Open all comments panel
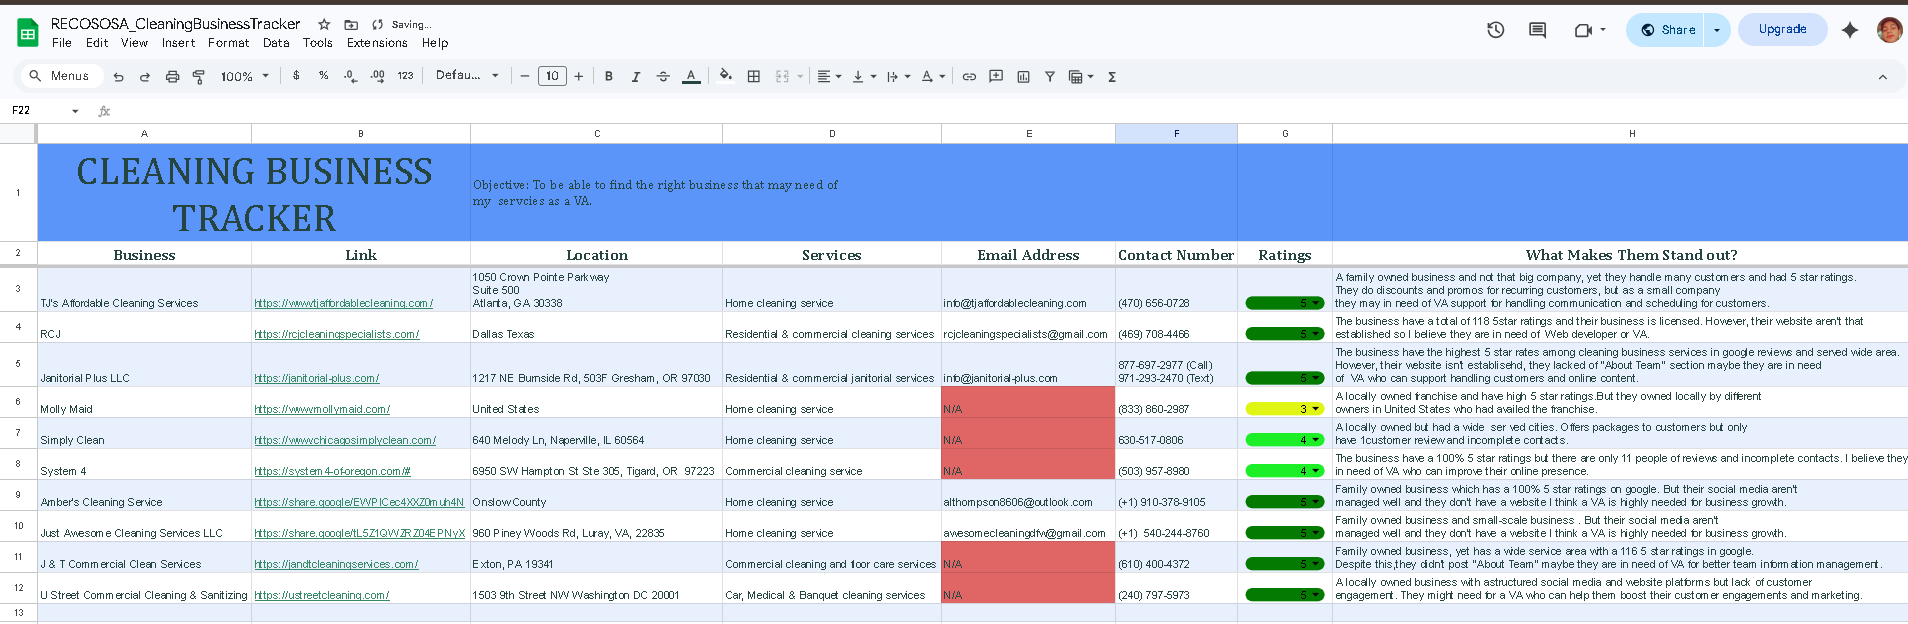 1538,30
